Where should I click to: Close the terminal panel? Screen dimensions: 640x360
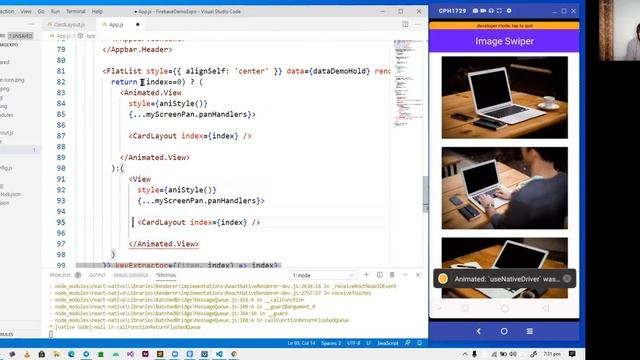click(418, 275)
